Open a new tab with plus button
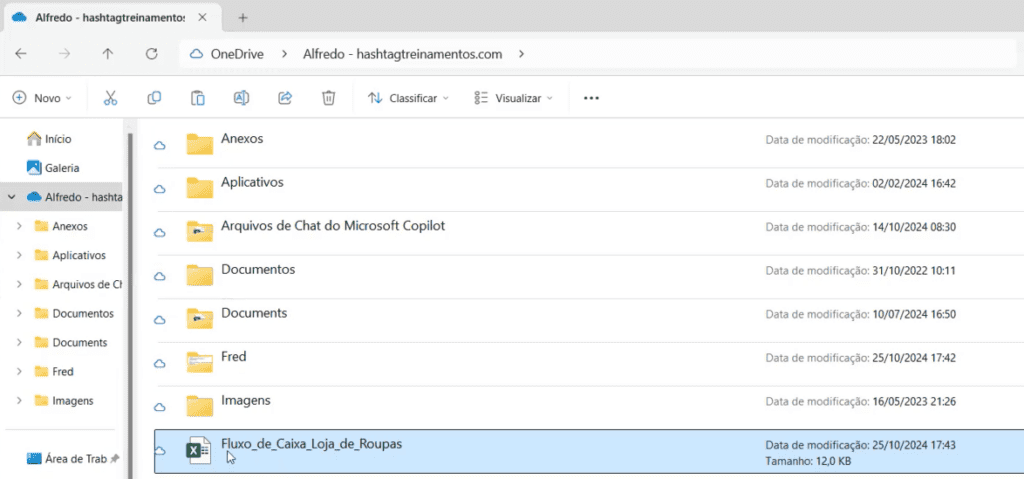Screen dimensions: 1024x479 coord(243,18)
